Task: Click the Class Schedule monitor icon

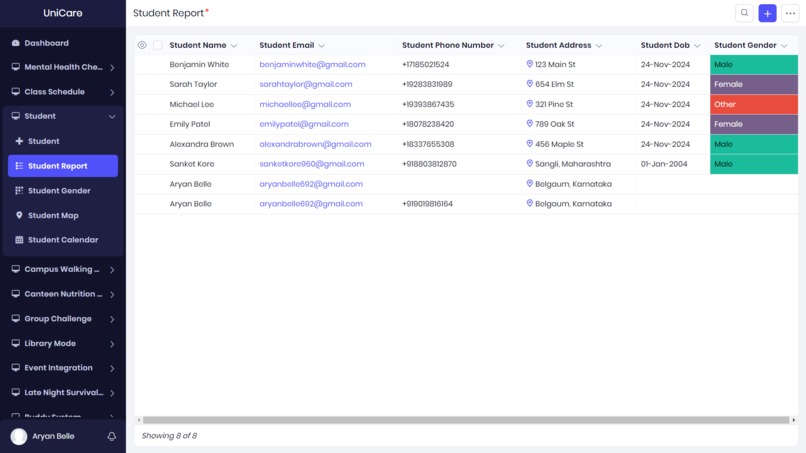Action: click(x=15, y=92)
